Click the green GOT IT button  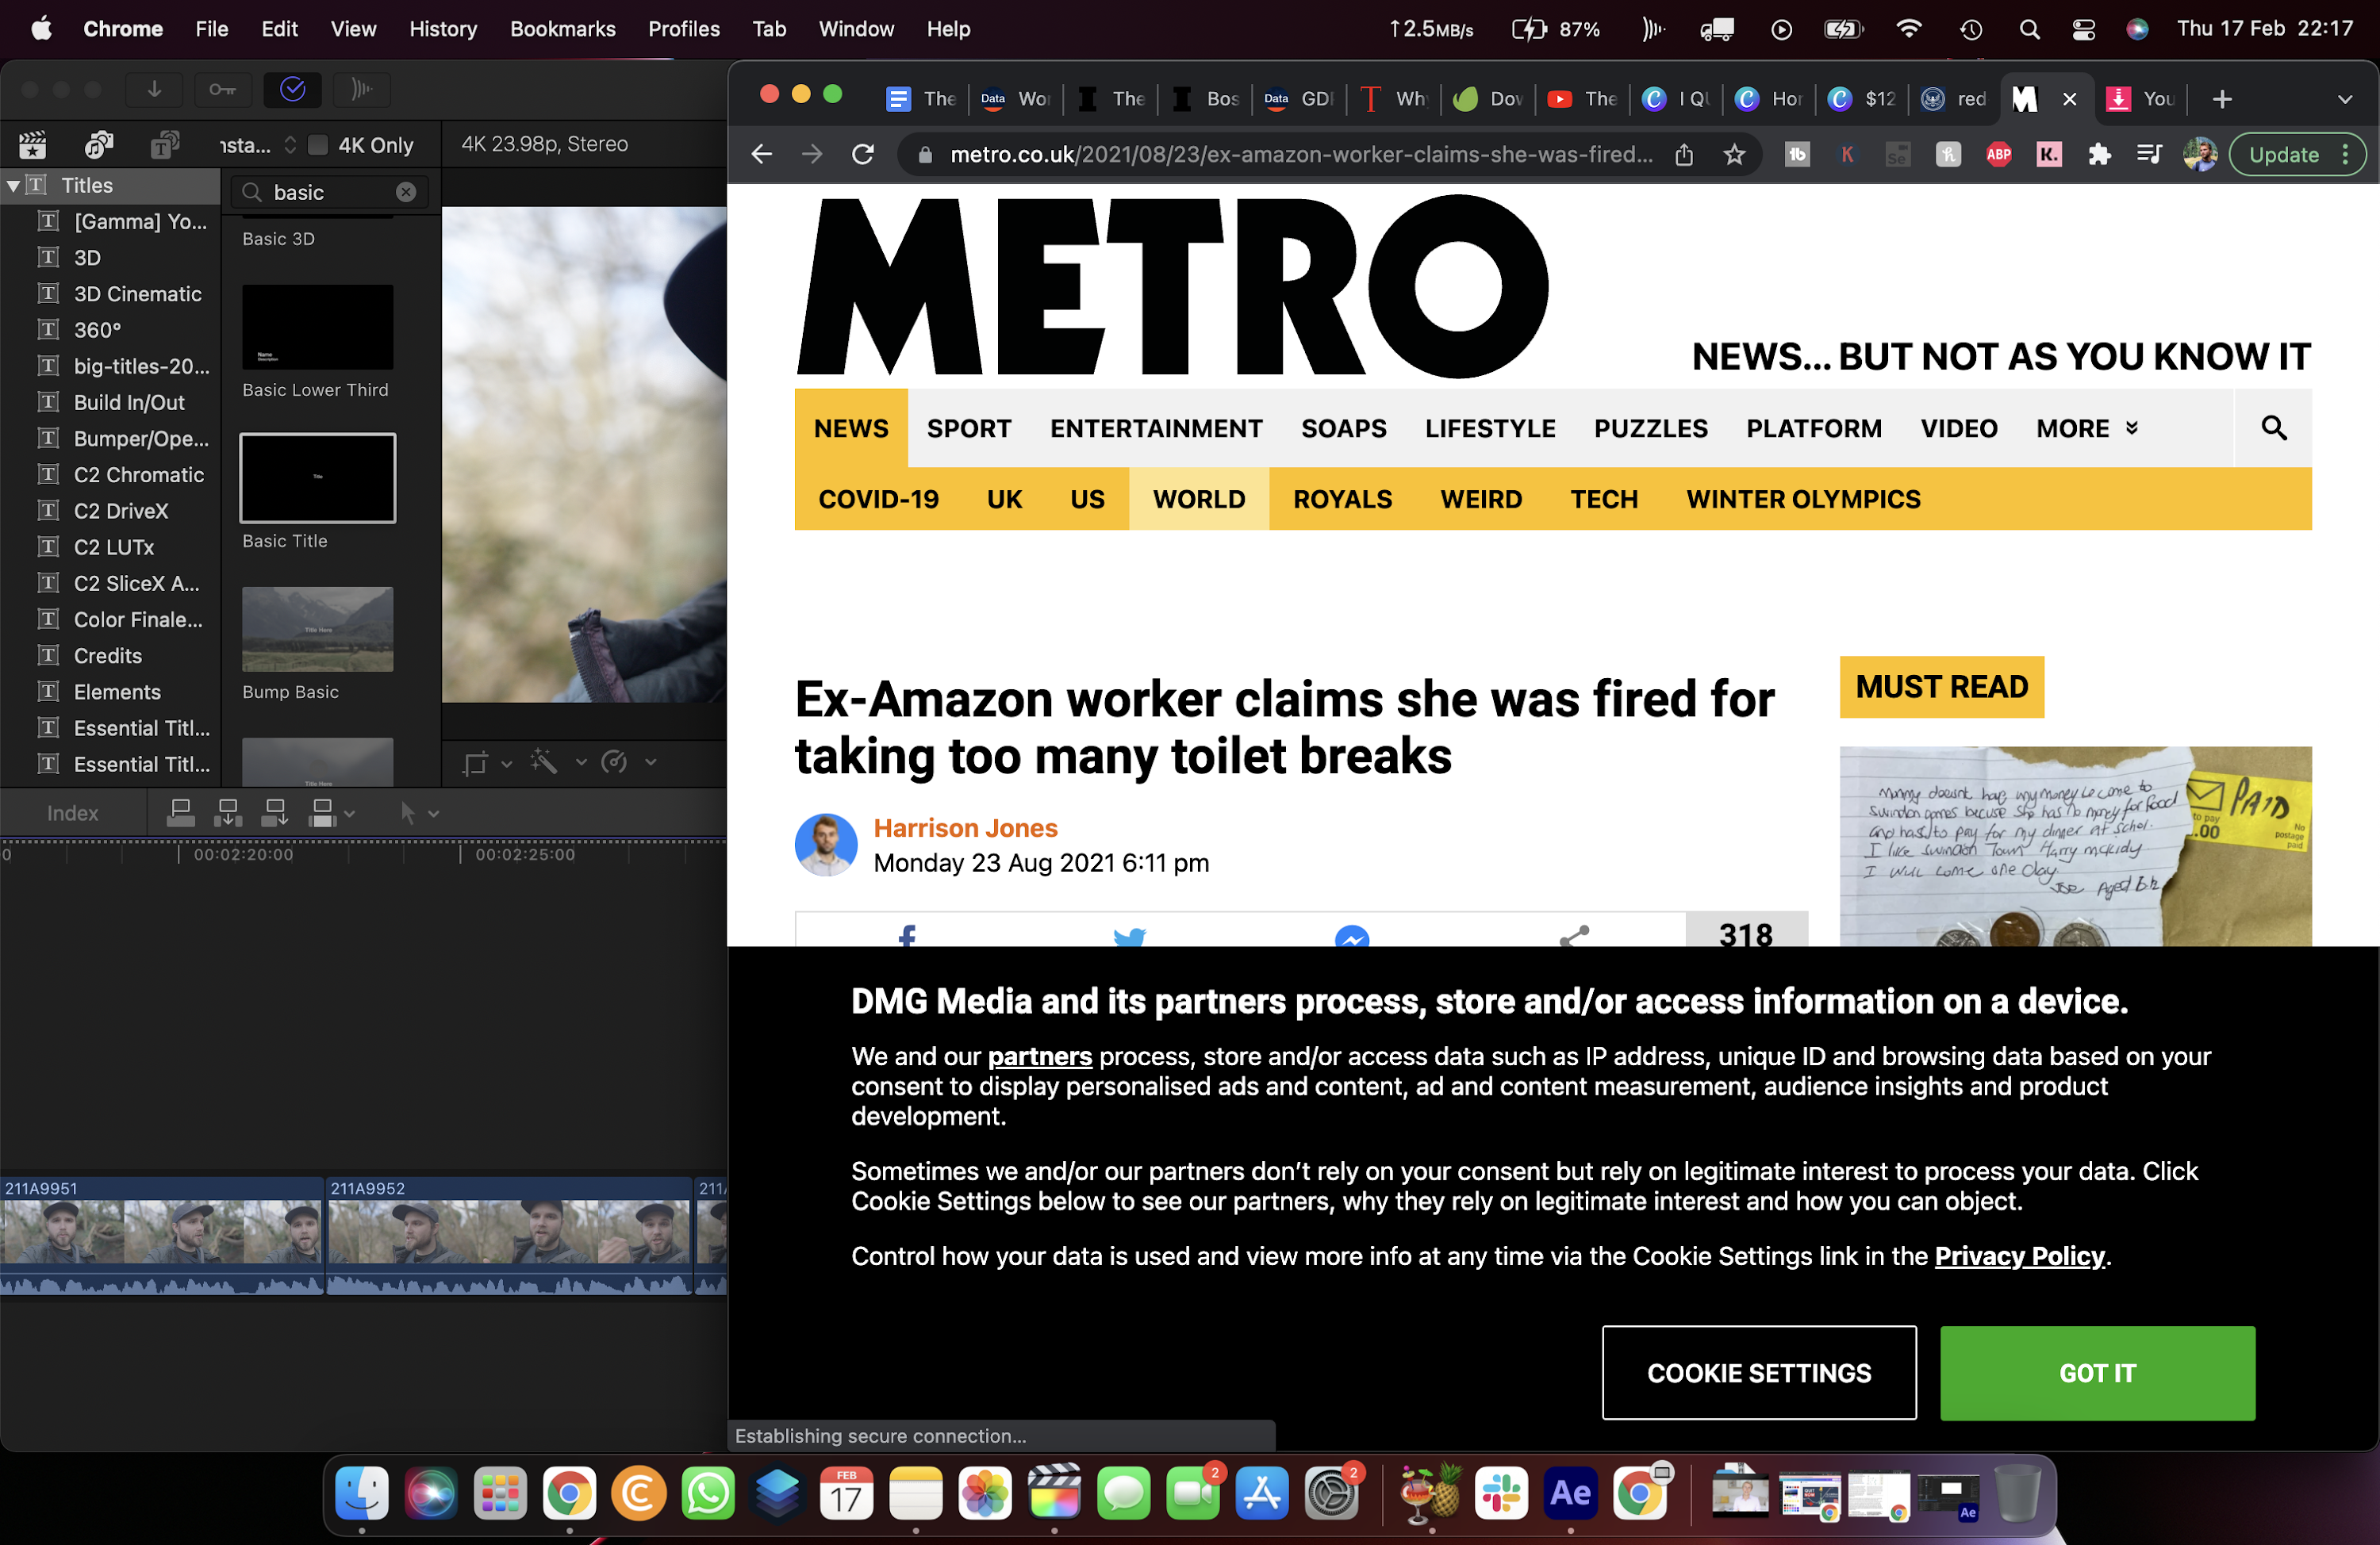(x=2097, y=1373)
